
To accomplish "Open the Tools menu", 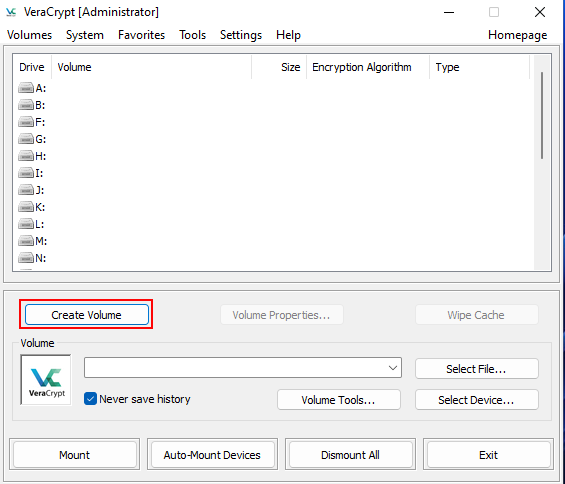I will pyautogui.click(x=192, y=35).
